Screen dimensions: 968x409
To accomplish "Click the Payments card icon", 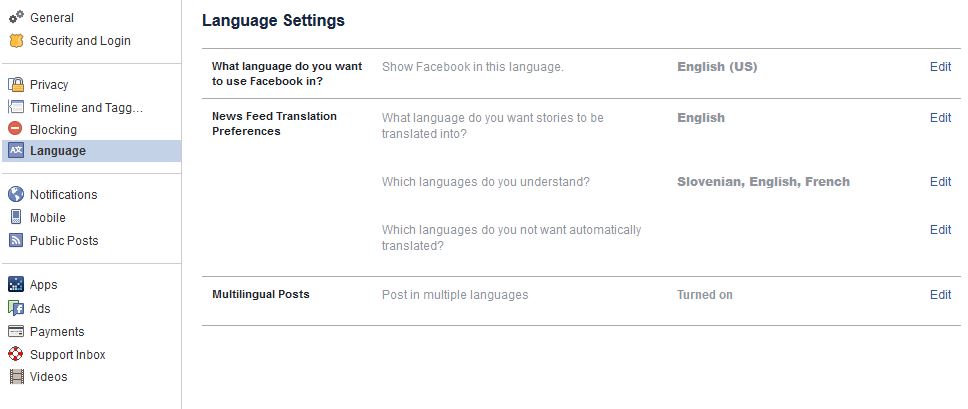I will point(15,331).
